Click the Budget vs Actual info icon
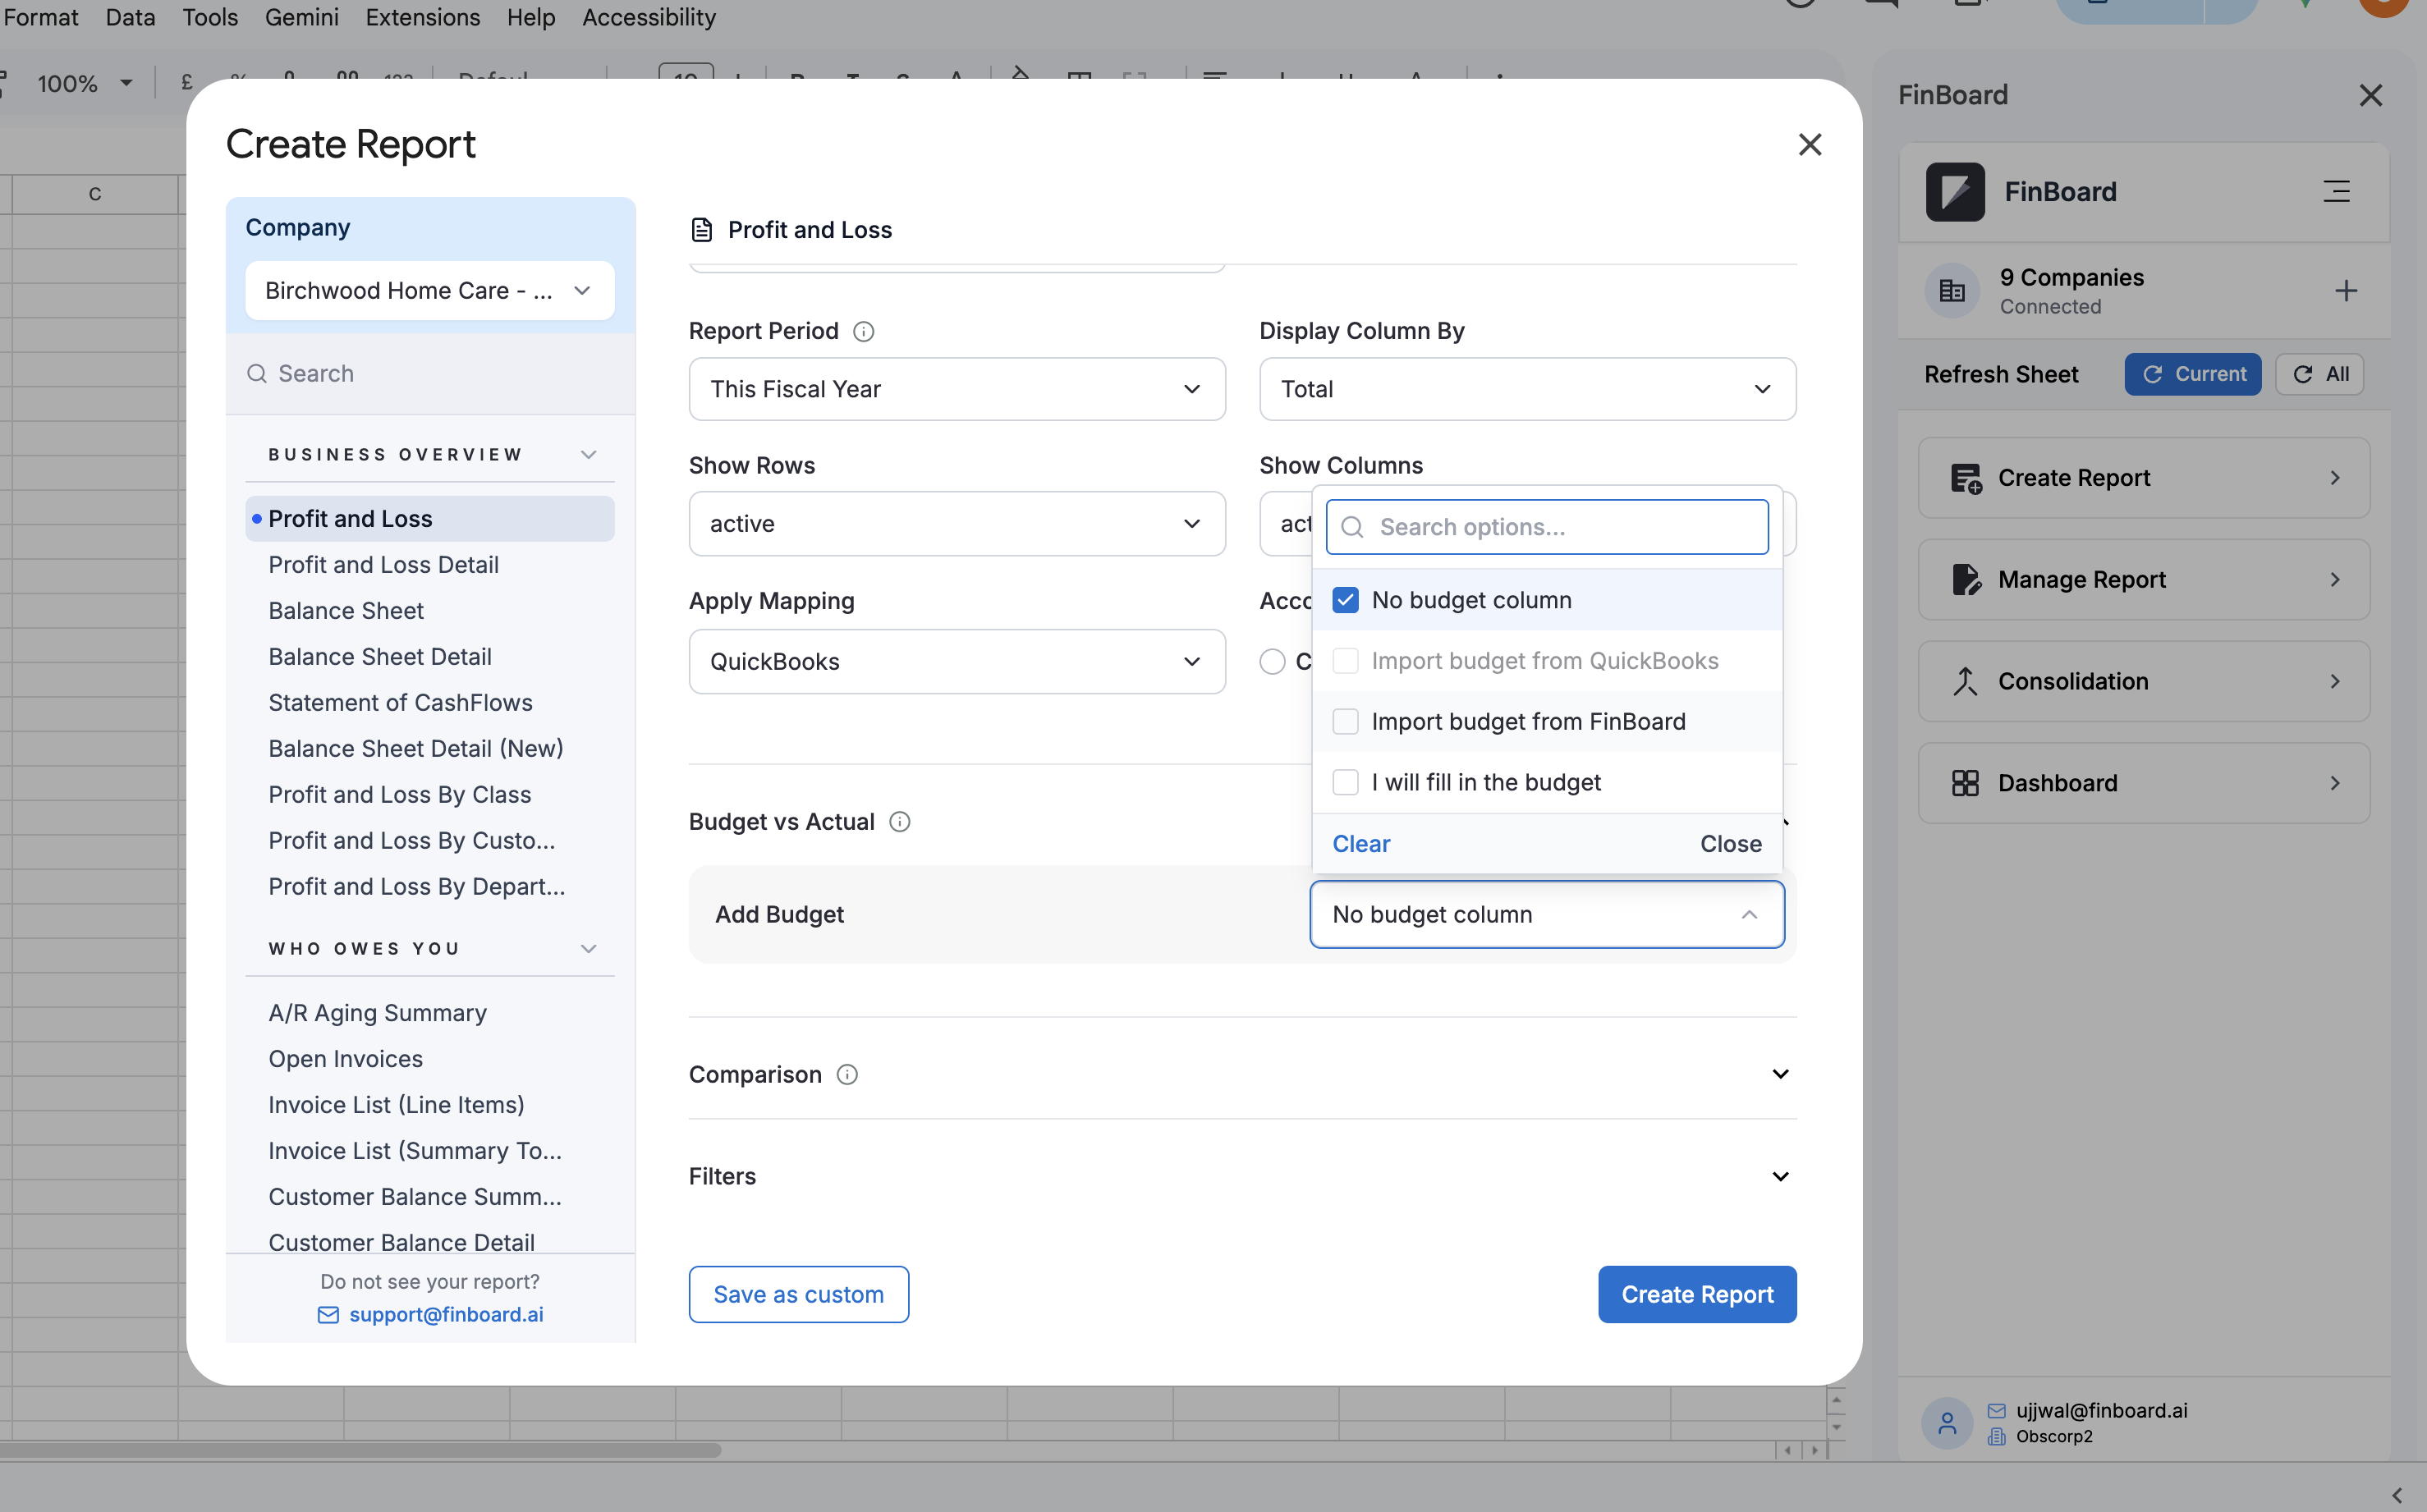2427x1512 pixels. tap(900, 822)
